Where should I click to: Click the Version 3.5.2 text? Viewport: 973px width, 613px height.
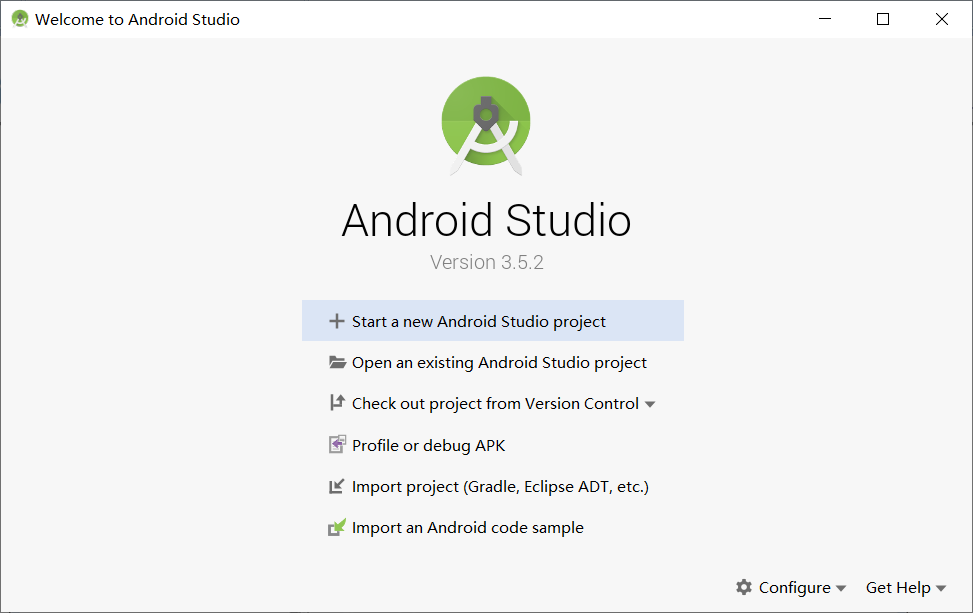click(486, 262)
